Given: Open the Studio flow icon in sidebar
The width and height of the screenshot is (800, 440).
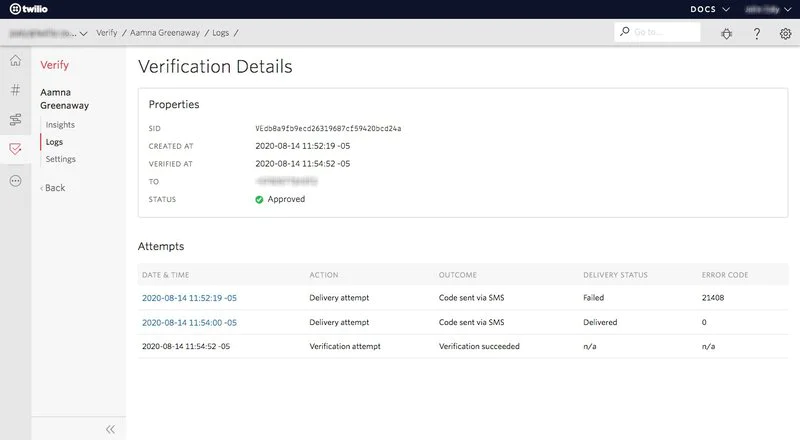Looking at the screenshot, I should pyautogui.click(x=15, y=120).
